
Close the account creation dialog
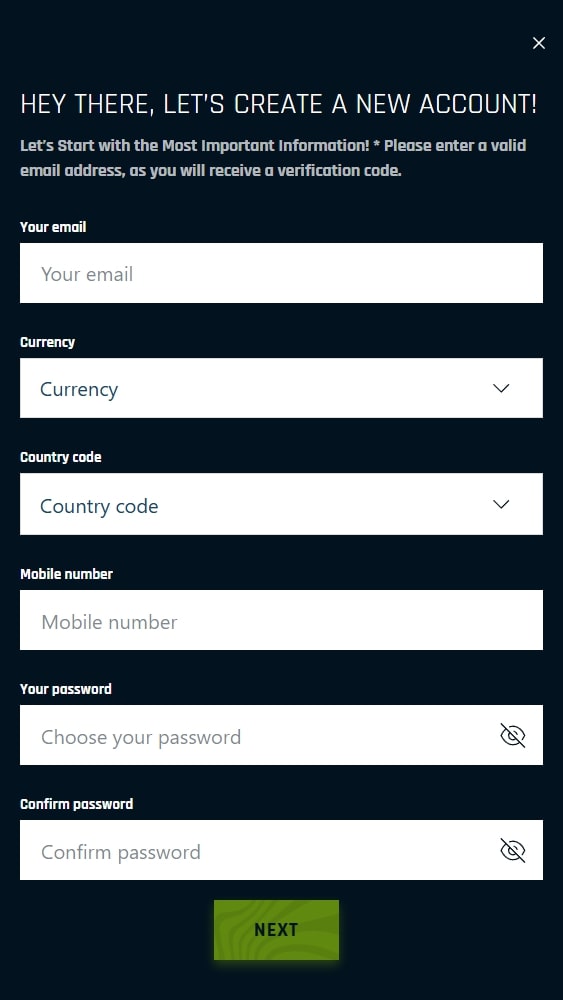(539, 43)
